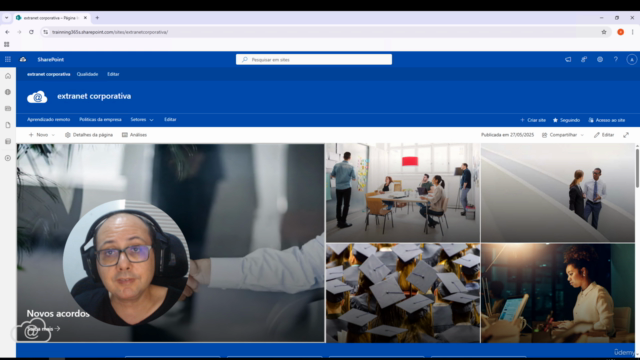Screen dimensions: 640x360
Task: Open Chrome apps grid in bookmarks bar
Action: point(7,44)
